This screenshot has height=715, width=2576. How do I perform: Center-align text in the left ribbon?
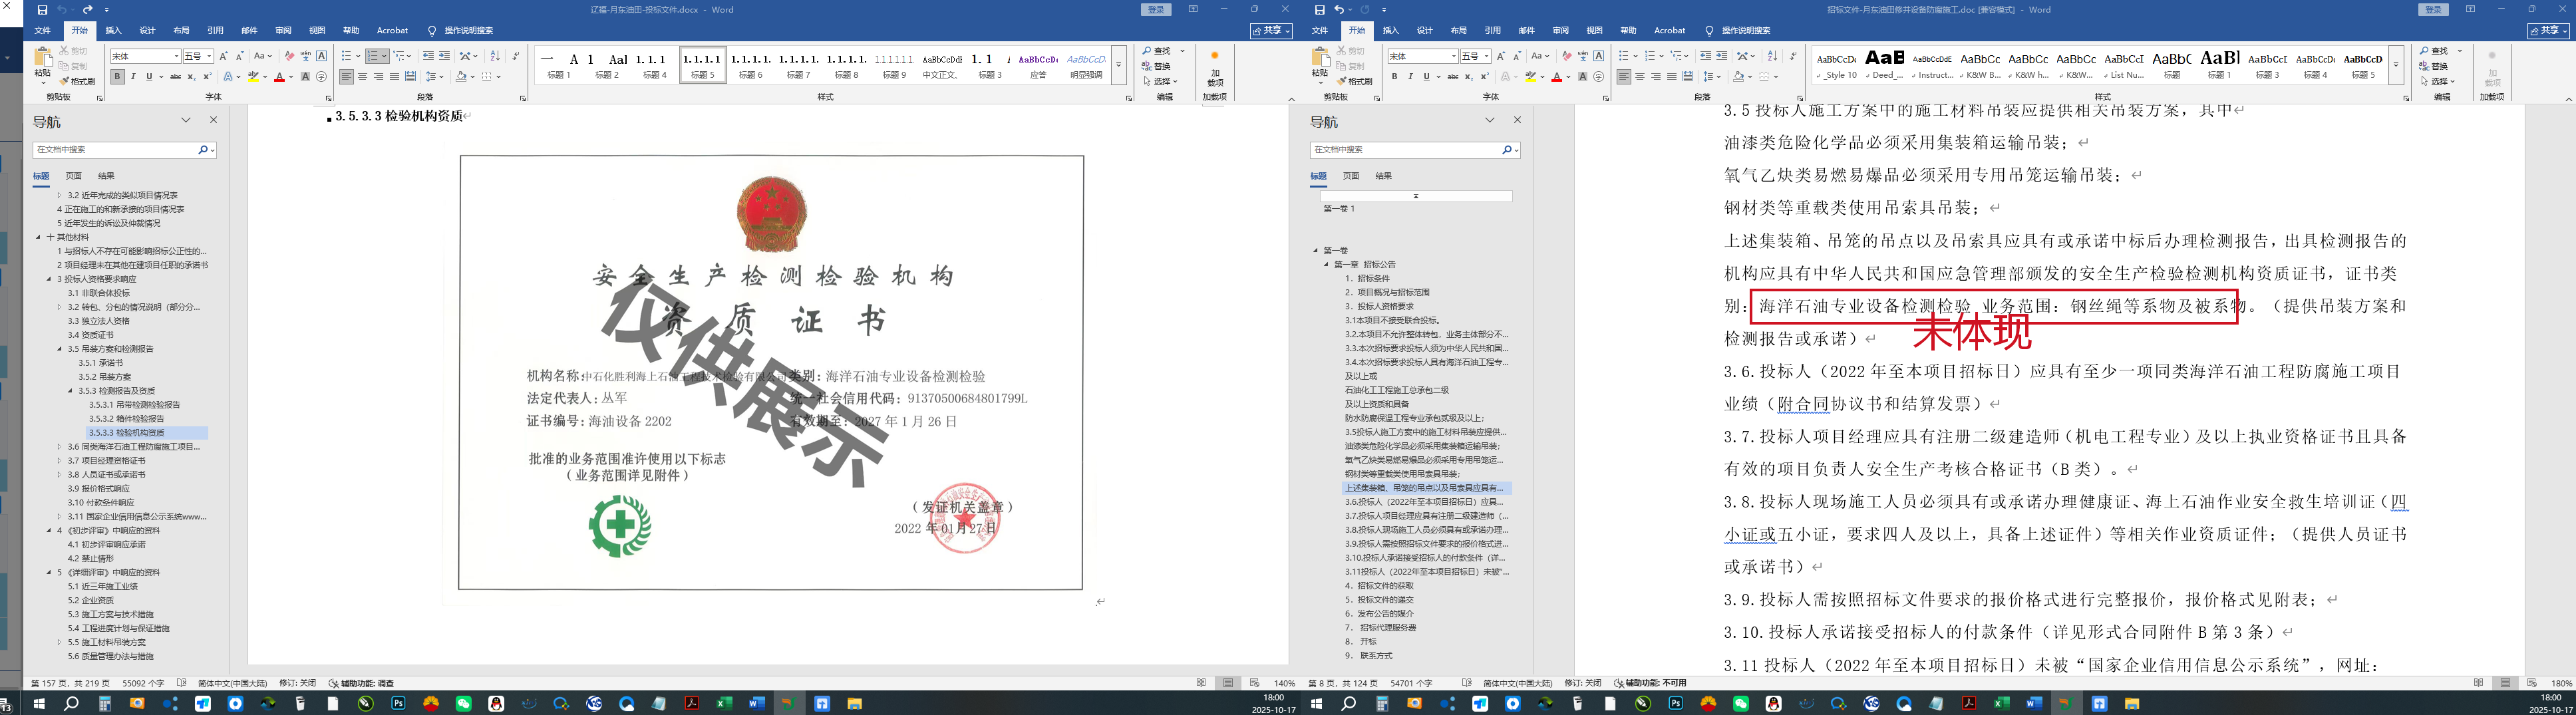(x=362, y=77)
